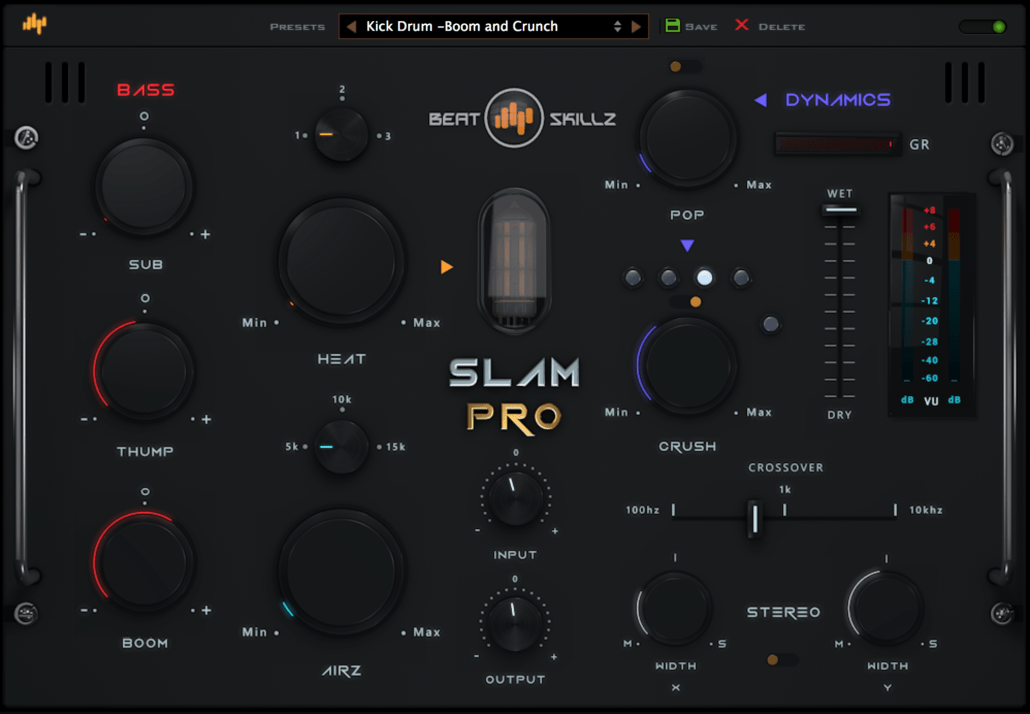The height and width of the screenshot is (714, 1030).
Task: Toggle the orange switch above the CRUSH knob
Action: (686, 302)
